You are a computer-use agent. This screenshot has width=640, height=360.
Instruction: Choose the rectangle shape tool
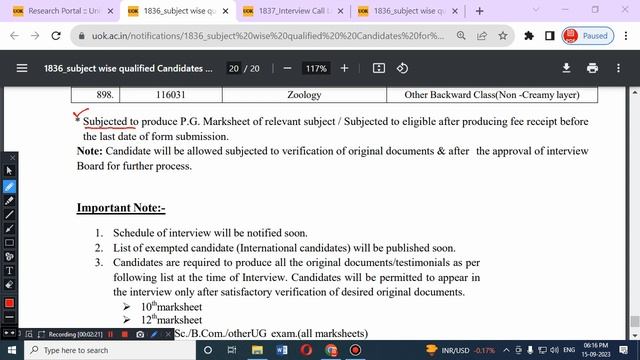click(x=9, y=243)
